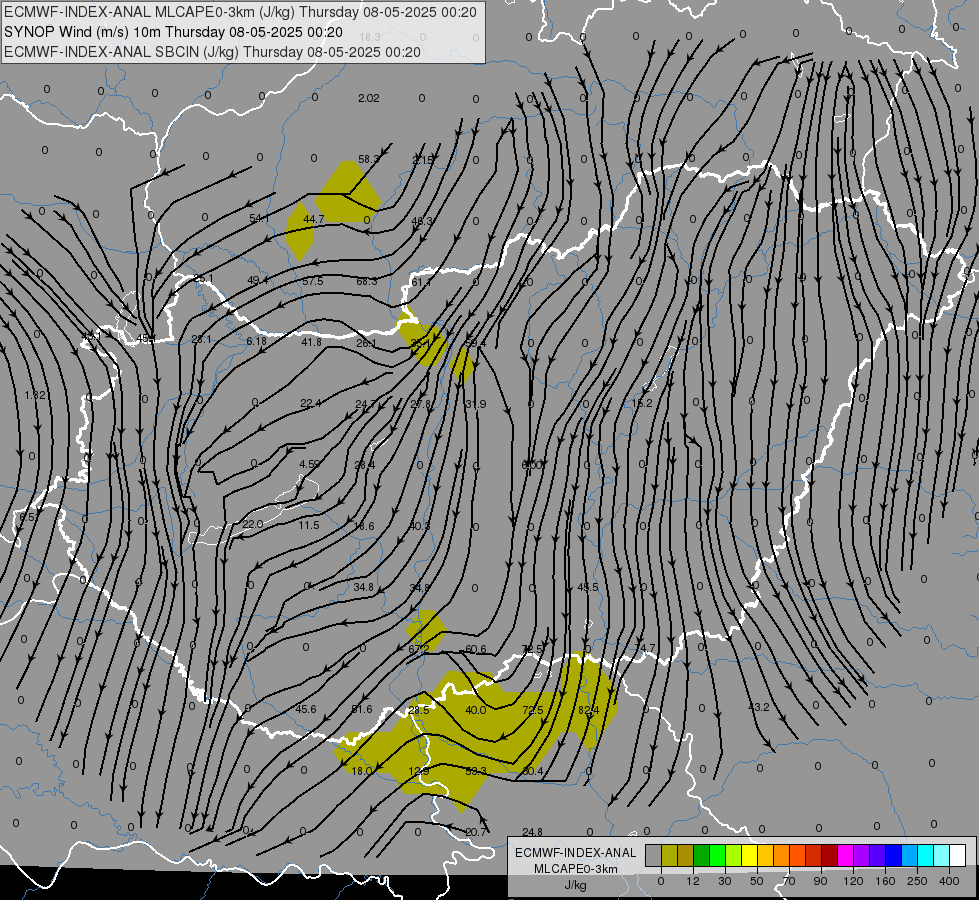Click the map value '31.9'

pyautogui.click(x=475, y=404)
